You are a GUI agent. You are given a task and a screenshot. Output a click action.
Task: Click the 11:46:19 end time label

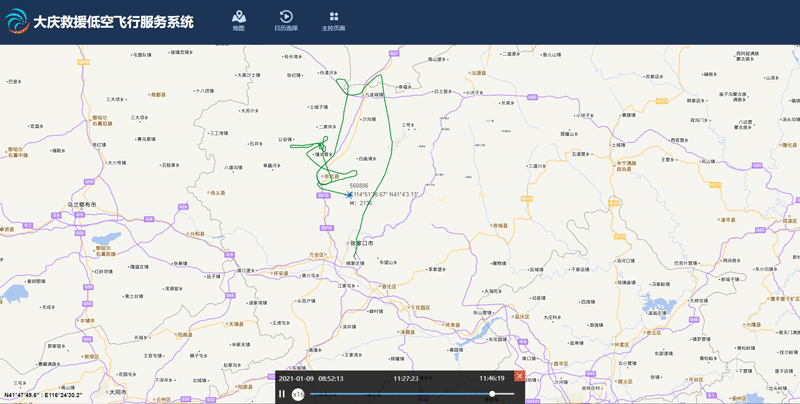click(491, 379)
